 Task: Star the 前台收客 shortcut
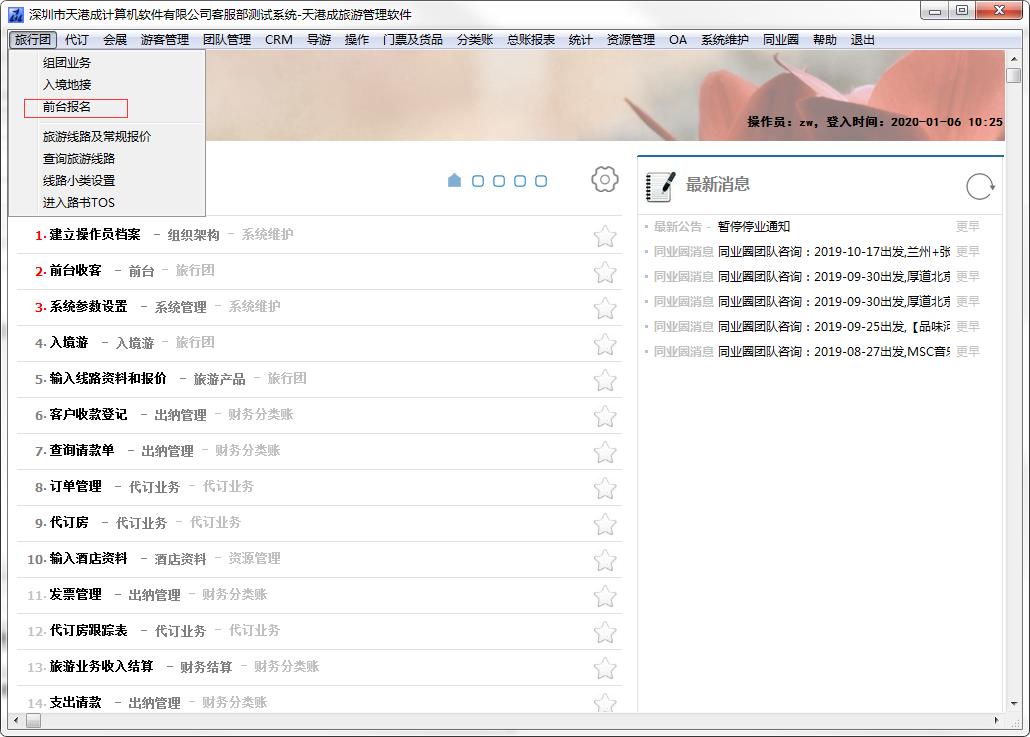(x=604, y=272)
